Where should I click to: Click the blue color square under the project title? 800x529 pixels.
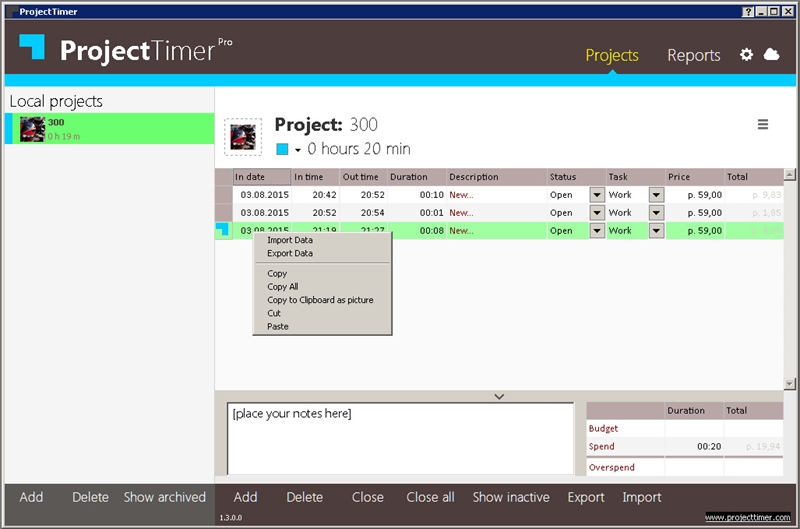[282, 149]
